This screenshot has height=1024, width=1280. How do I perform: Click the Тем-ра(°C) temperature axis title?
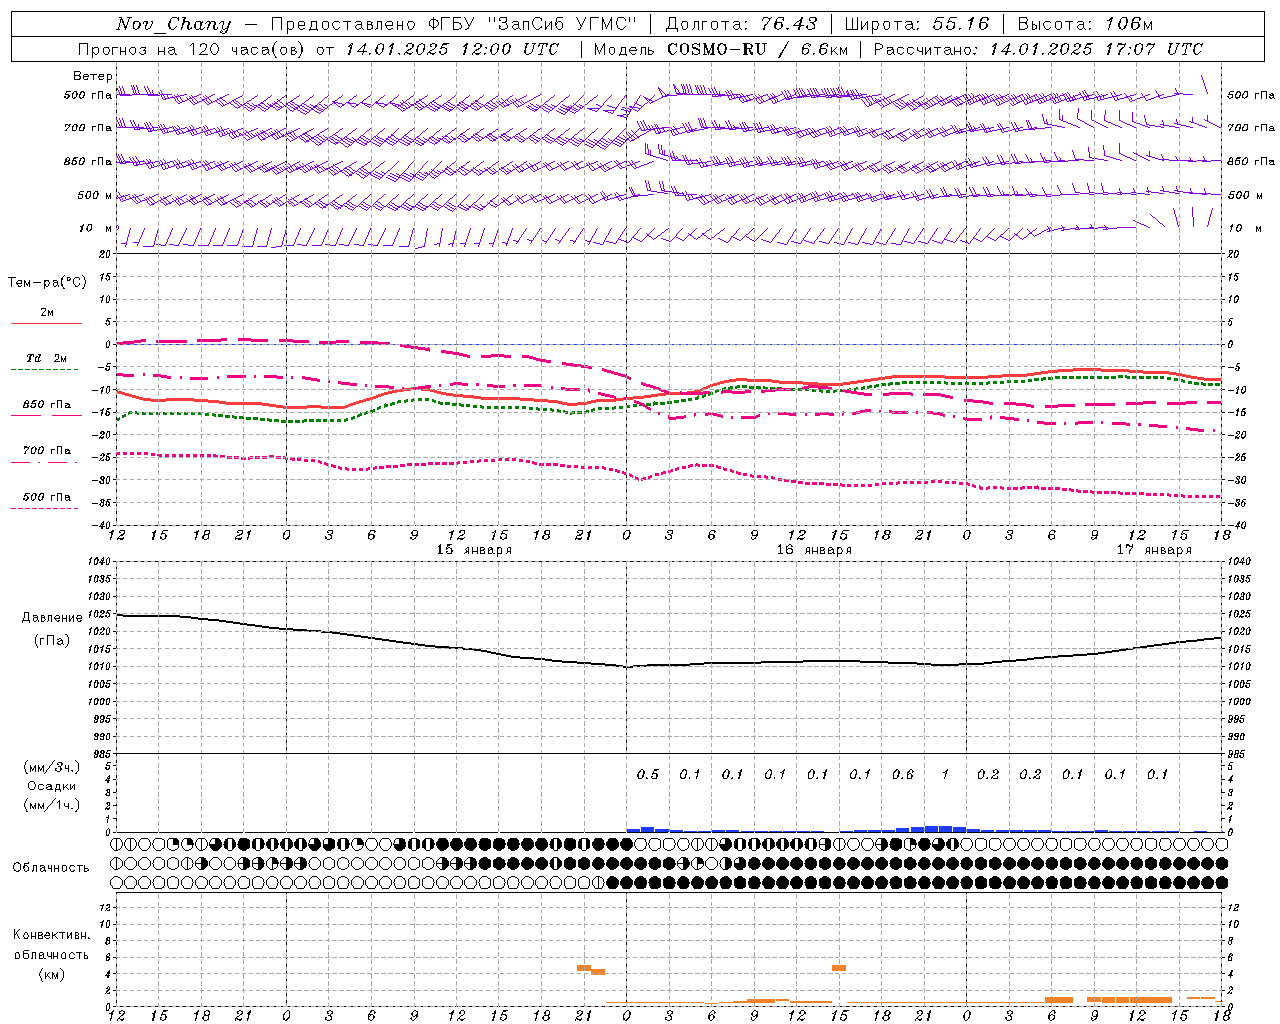point(47,283)
